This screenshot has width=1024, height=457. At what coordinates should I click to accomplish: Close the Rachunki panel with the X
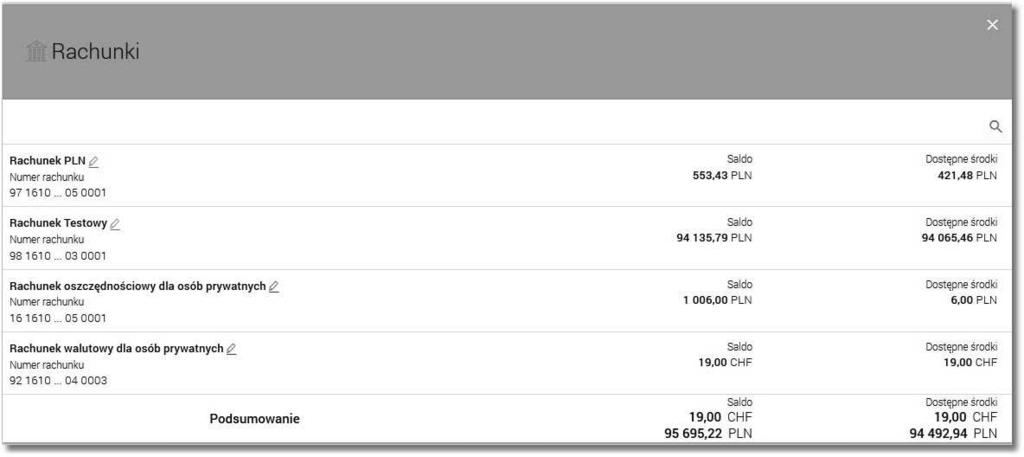tap(993, 25)
